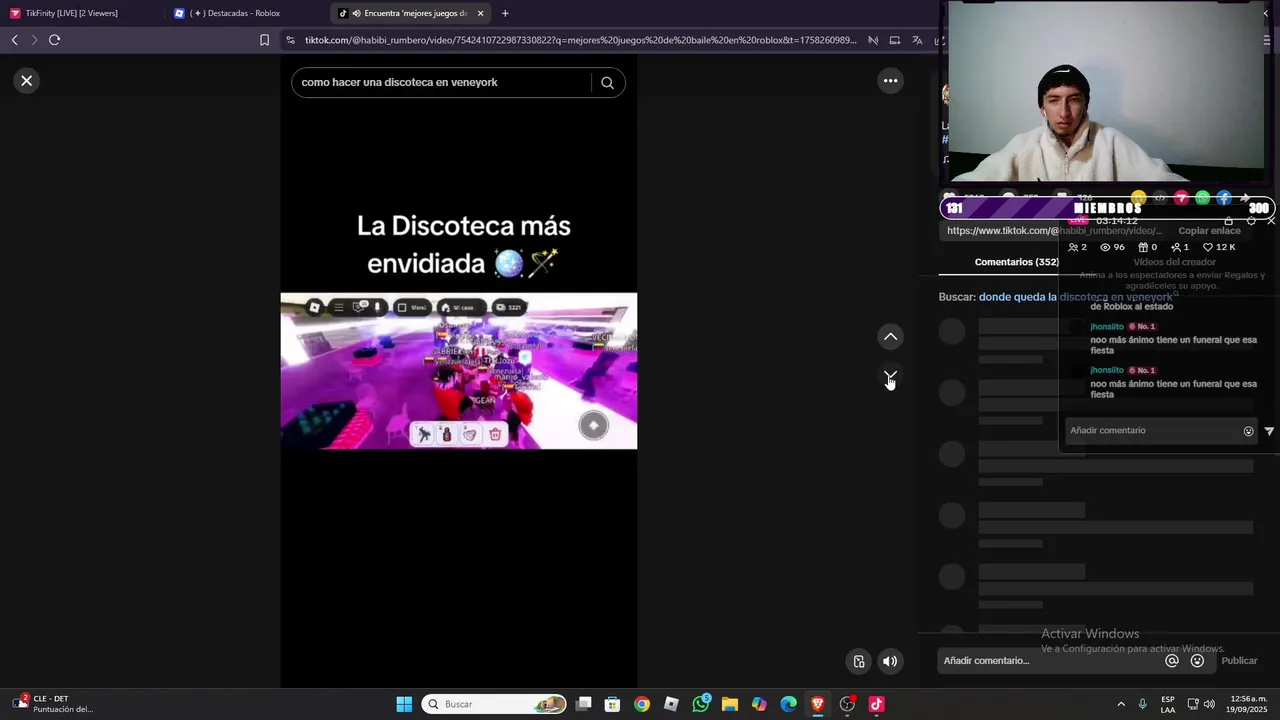1280x720 pixels.
Task: Bookmark this page with the bookmark icon
Action: click(264, 40)
